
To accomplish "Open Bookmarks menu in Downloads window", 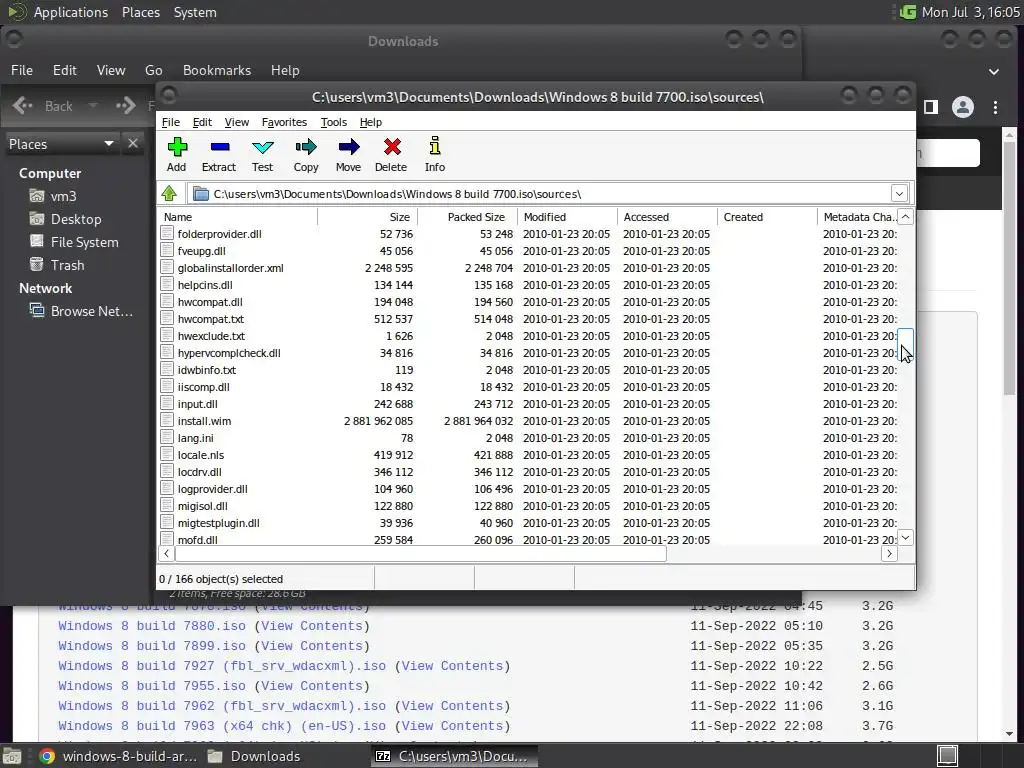I will pos(217,70).
